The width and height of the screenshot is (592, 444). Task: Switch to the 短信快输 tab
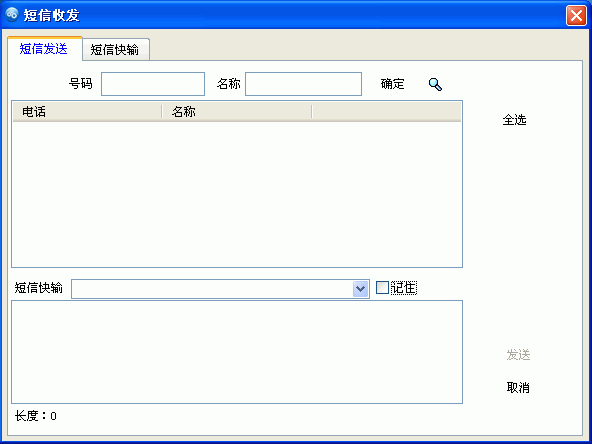115,50
